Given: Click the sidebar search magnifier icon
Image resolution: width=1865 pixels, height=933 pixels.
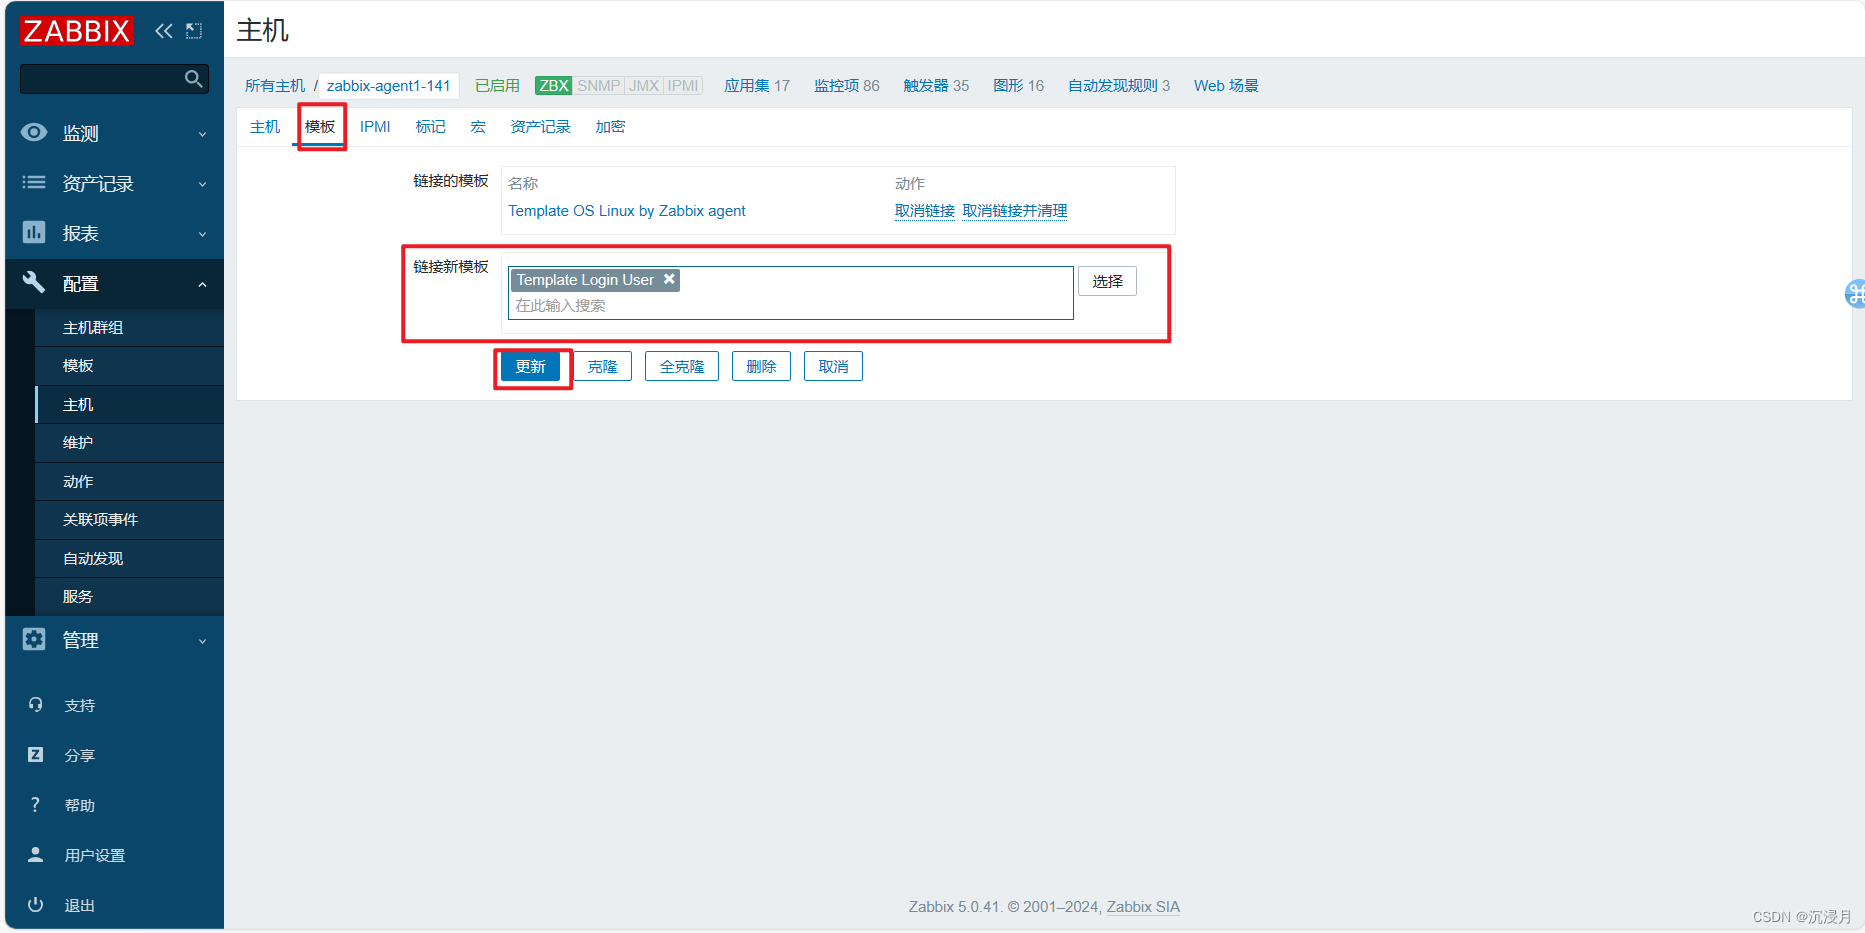Looking at the screenshot, I should (x=193, y=78).
